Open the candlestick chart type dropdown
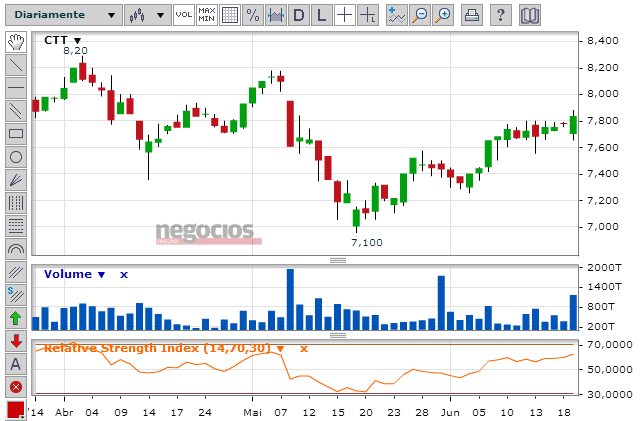641x421 pixels. click(x=148, y=15)
